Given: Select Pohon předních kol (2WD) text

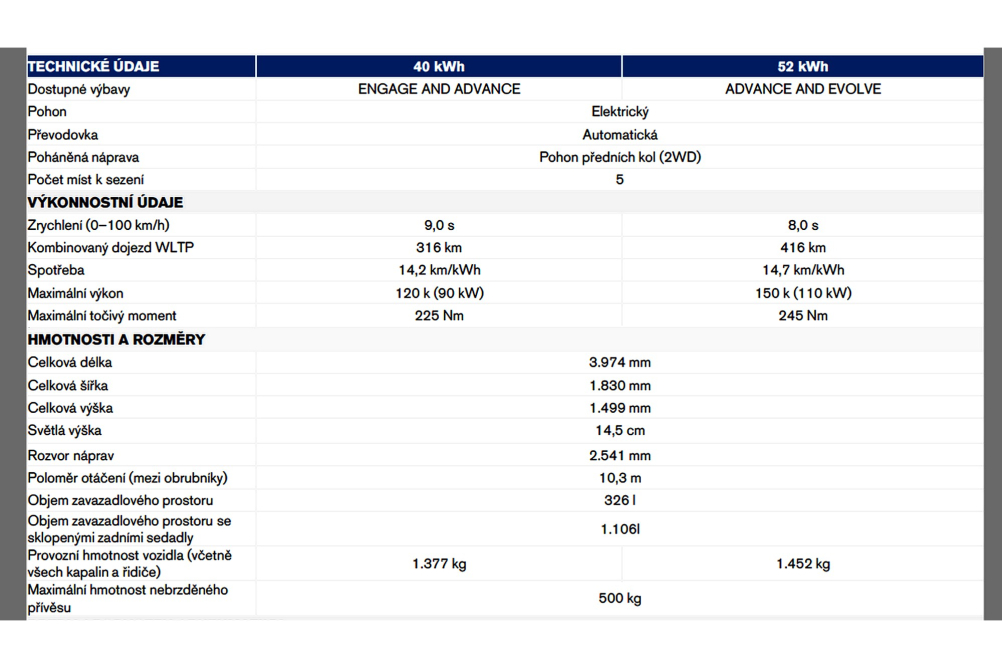Looking at the screenshot, I should [x=620, y=158].
